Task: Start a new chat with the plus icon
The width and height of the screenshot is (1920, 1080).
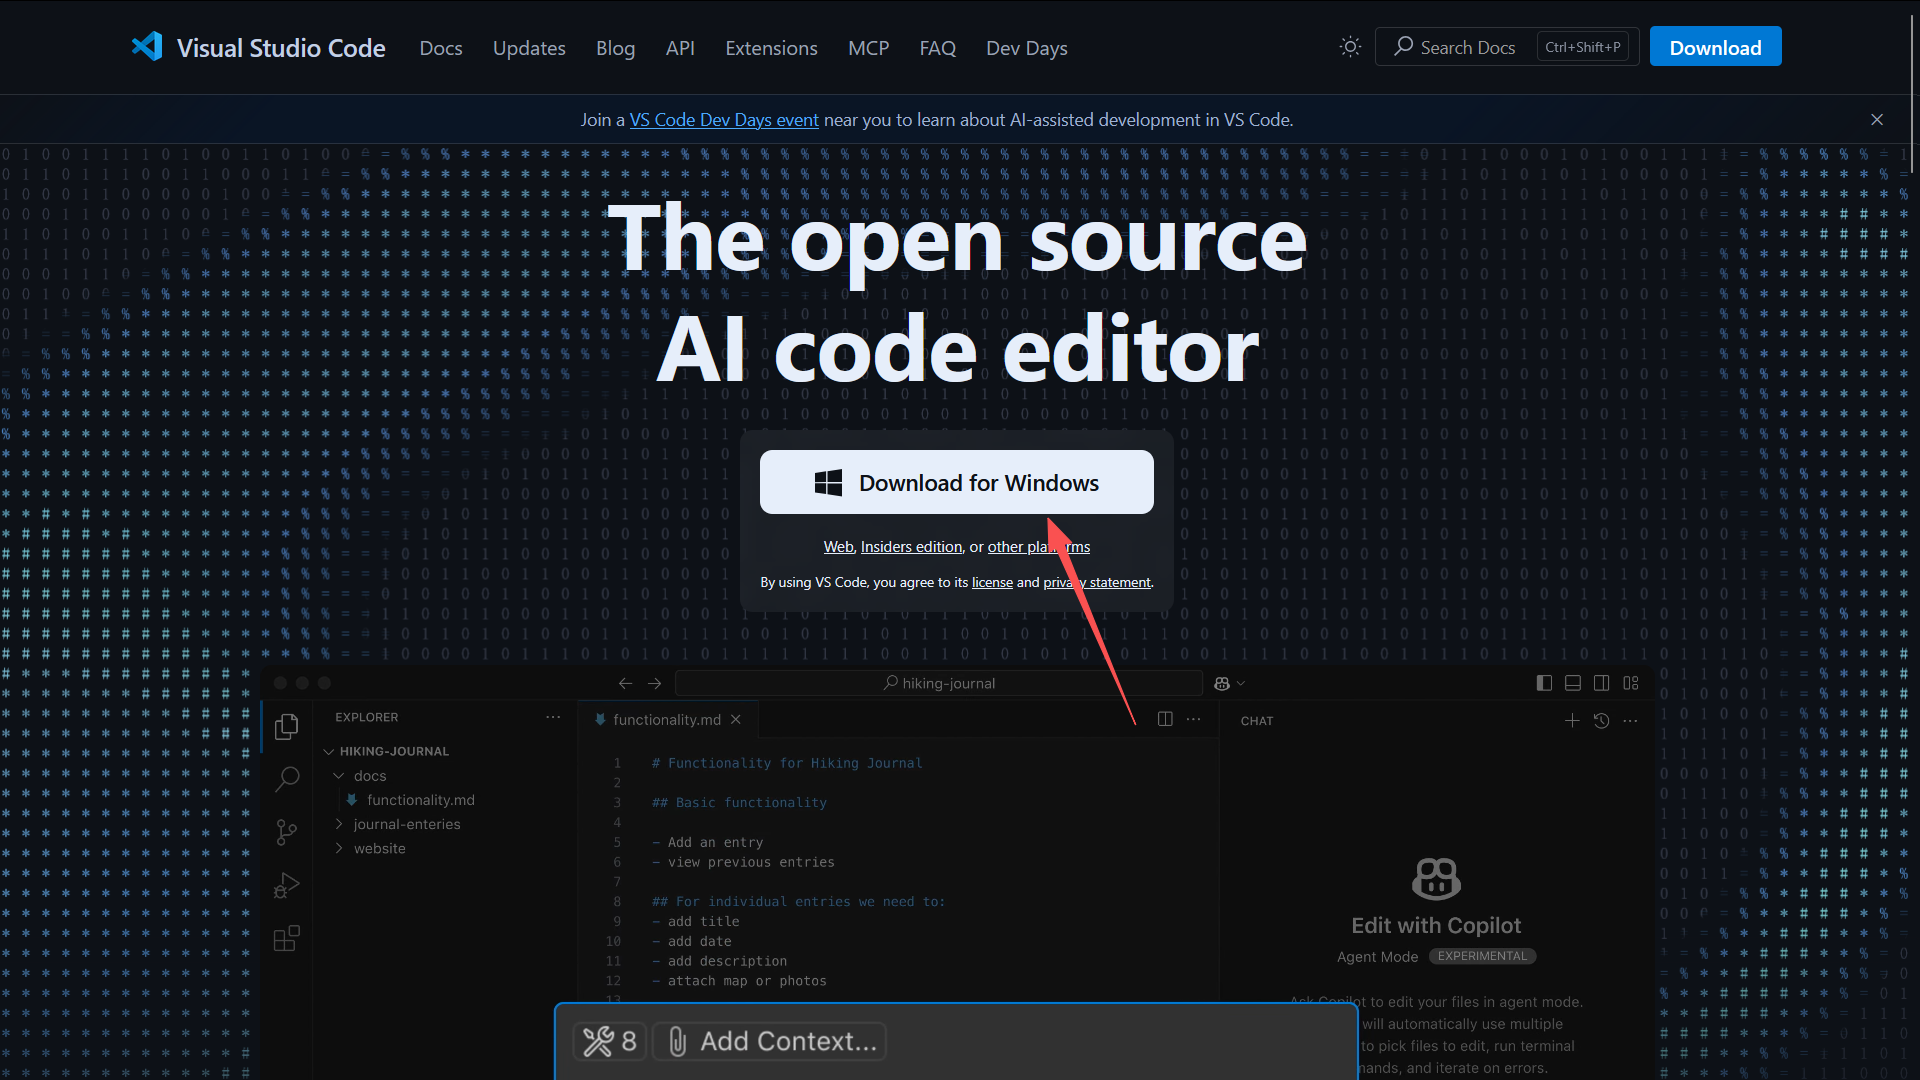Action: point(1571,720)
